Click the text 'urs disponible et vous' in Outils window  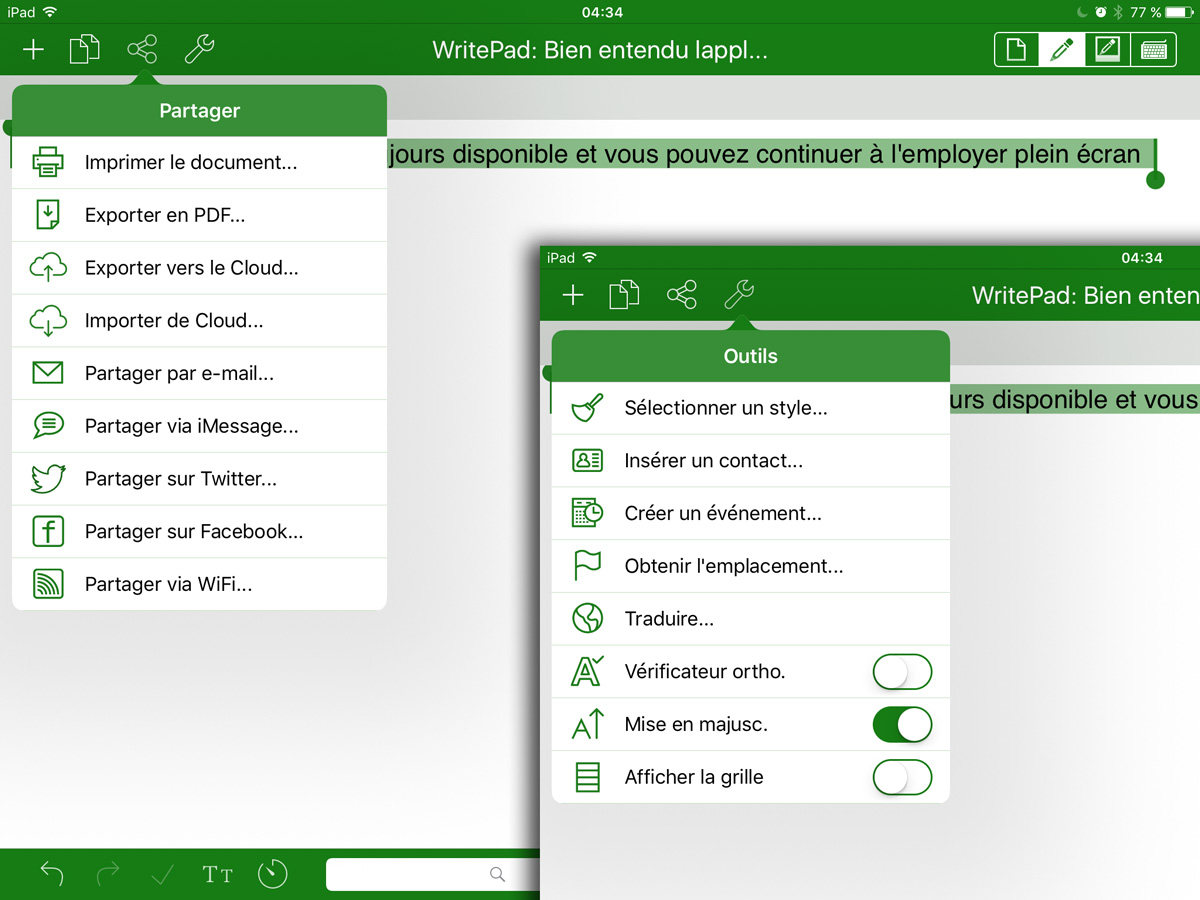[x=1074, y=400]
